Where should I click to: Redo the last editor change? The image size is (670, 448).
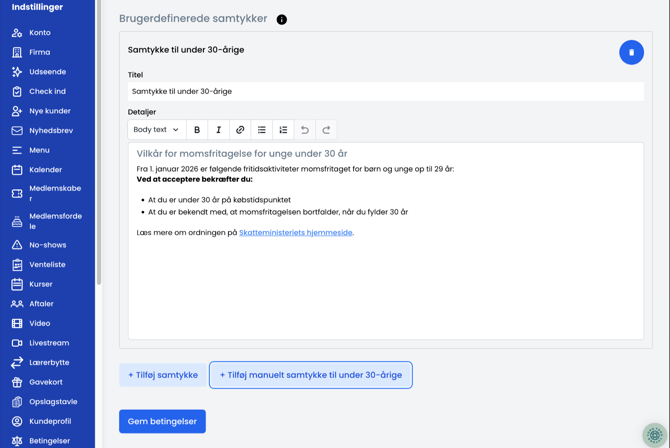tap(326, 130)
